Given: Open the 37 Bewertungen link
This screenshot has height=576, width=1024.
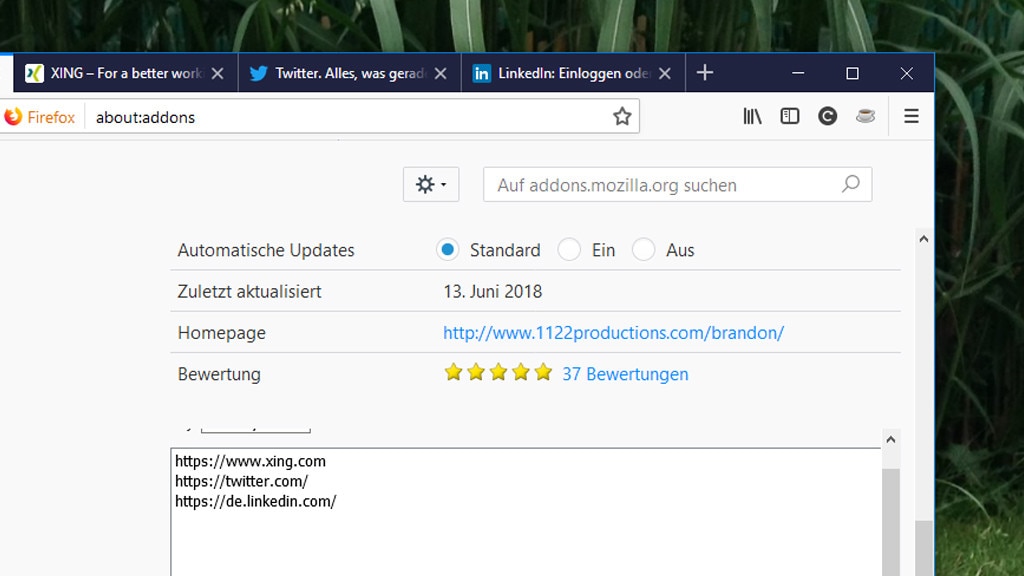Looking at the screenshot, I should [x=625, y=374].
